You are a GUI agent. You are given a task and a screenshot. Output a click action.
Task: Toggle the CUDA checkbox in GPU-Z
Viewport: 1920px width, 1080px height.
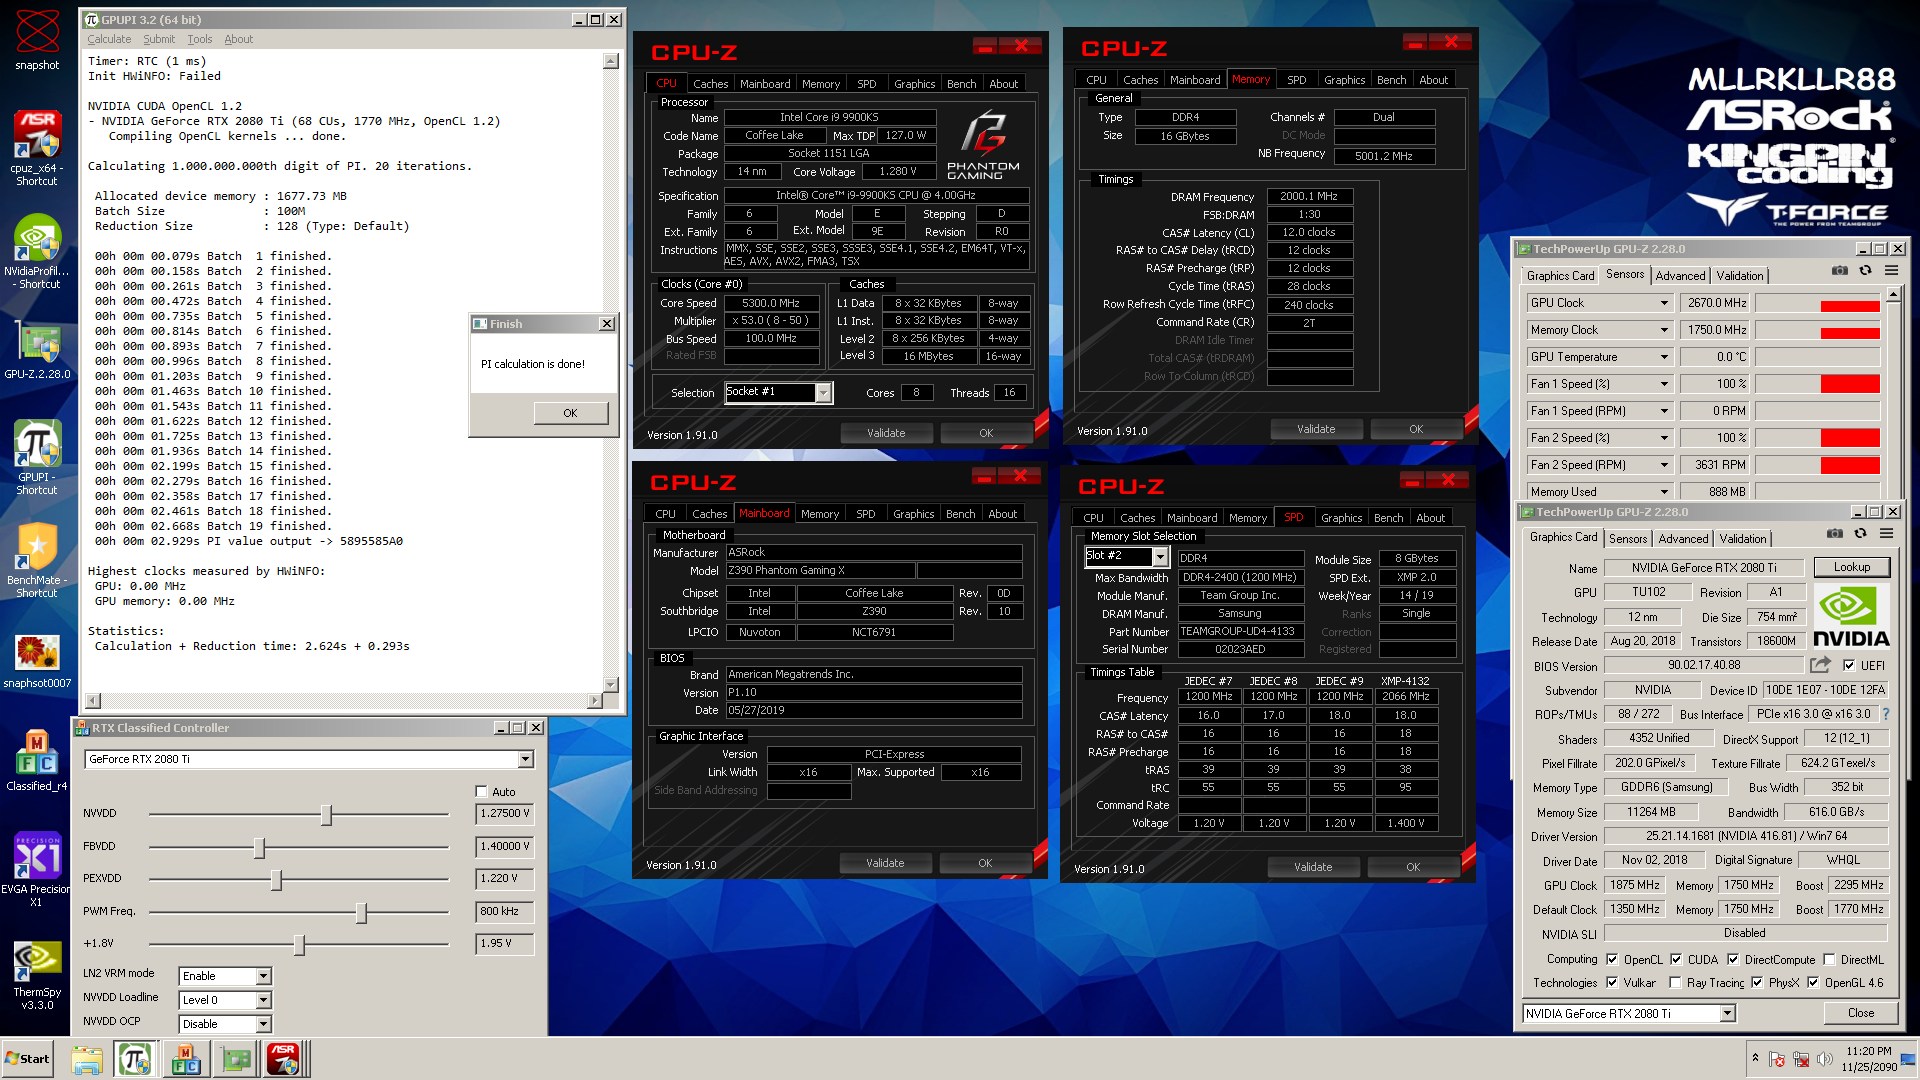[x=1676, y=959]
